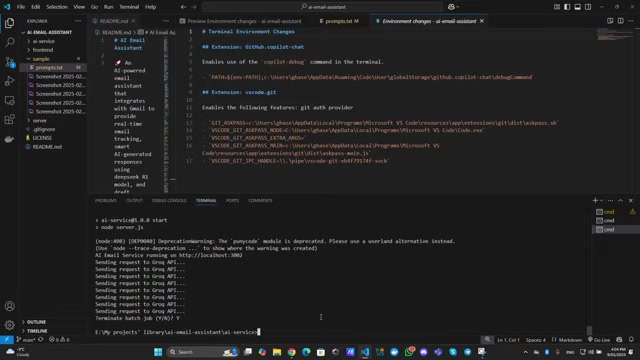Image resolution: width=640 pixels, height=360 pixels.
Task: Click the split editor right icon
Action: [620, 21]
